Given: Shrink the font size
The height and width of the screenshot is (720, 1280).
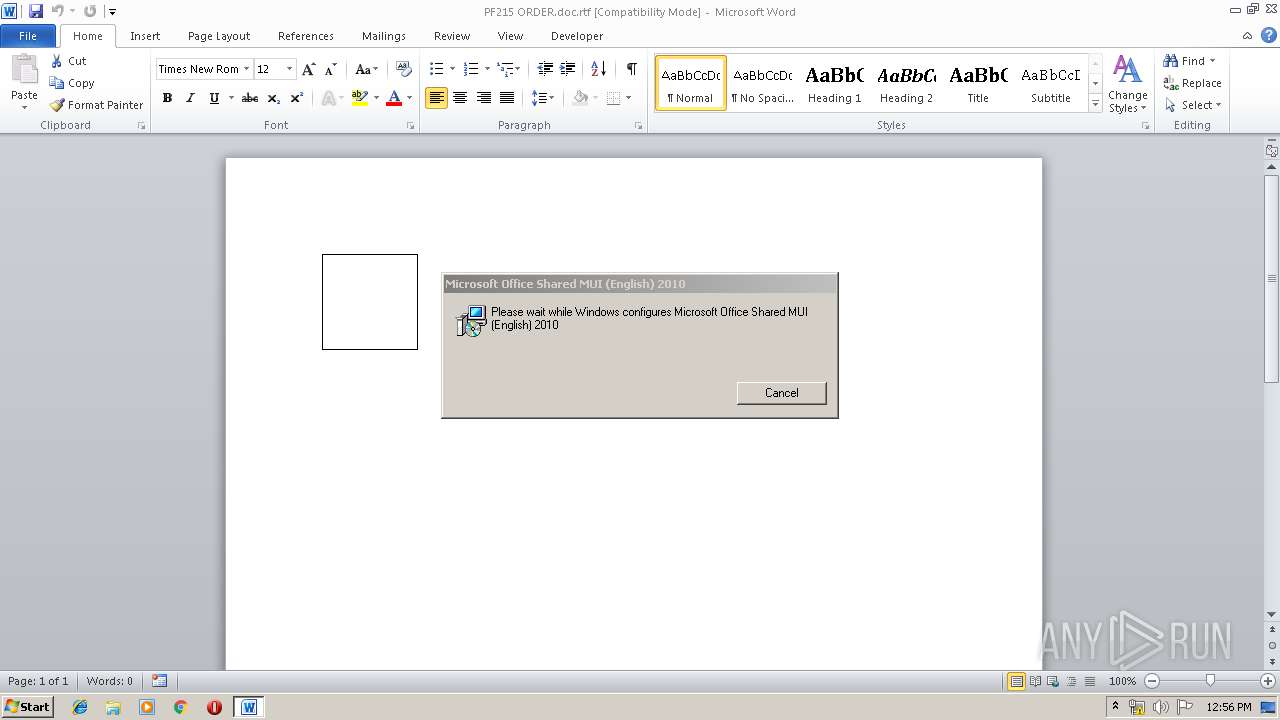Looking at the screenshot, I should click(x=330, y=69).
